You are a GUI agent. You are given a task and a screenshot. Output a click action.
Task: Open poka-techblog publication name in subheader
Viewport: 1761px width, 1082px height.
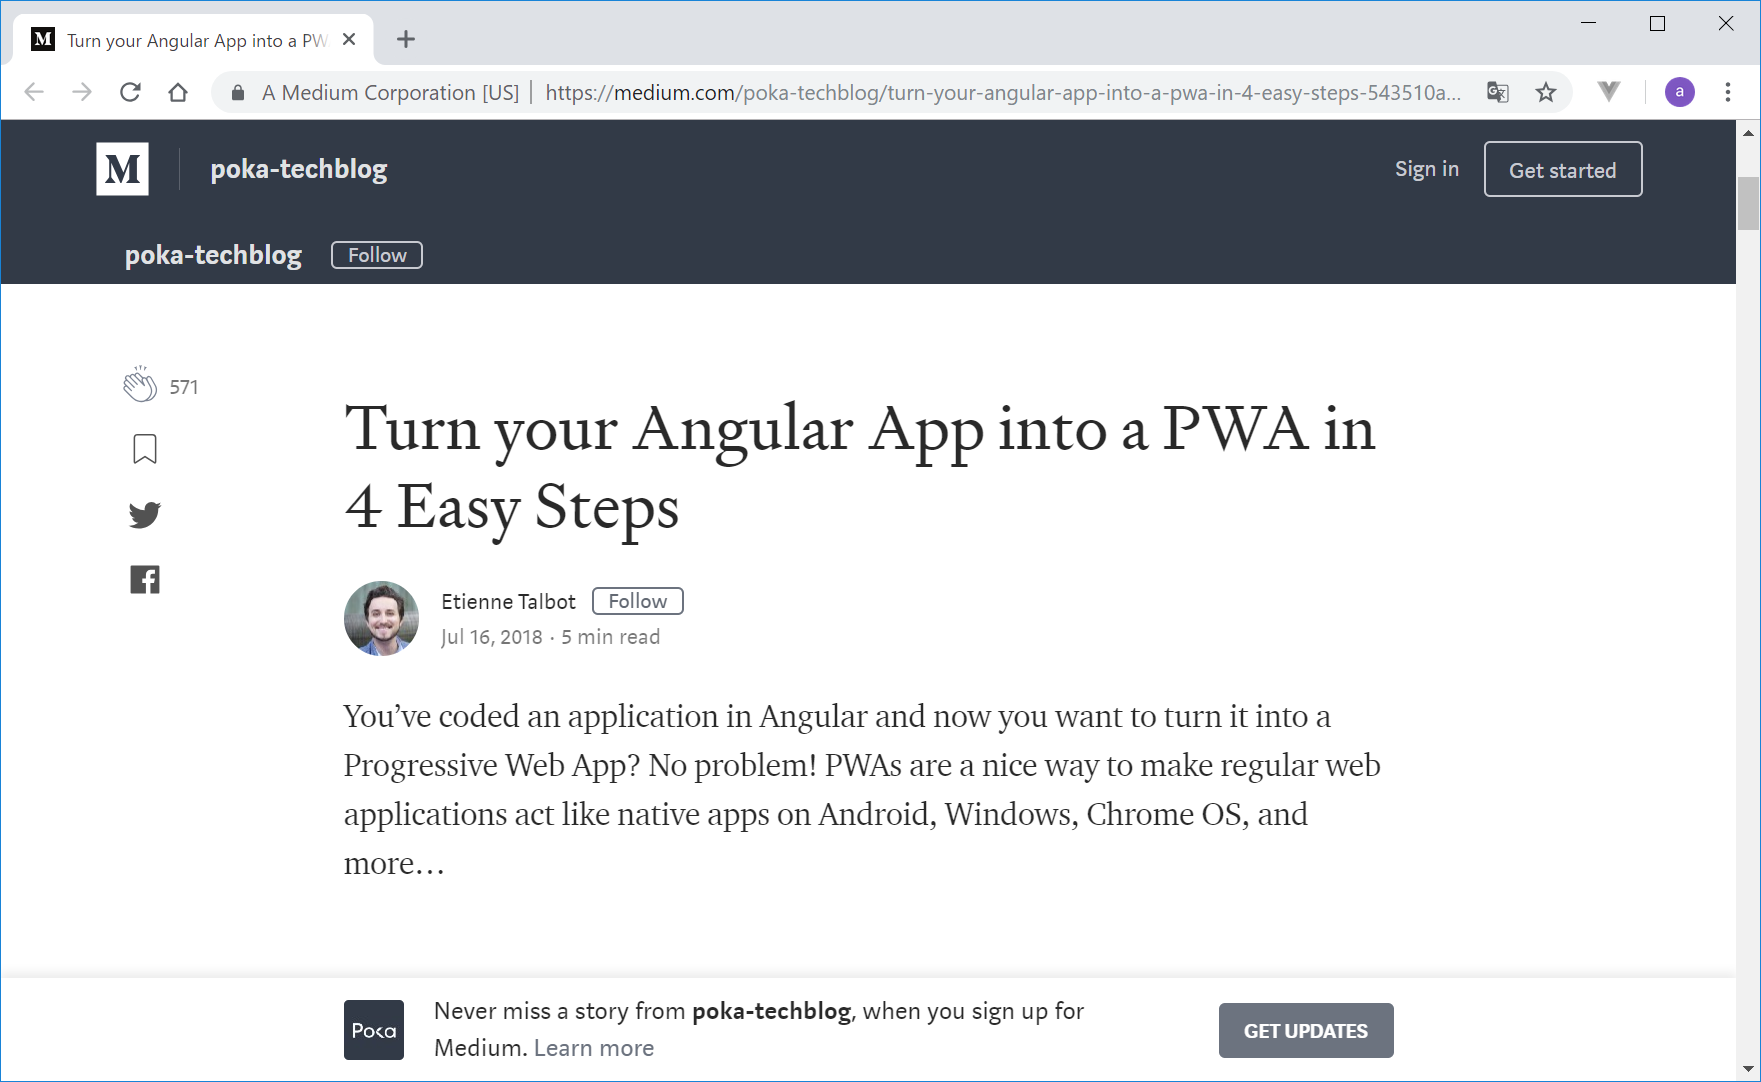coord(213,255)
